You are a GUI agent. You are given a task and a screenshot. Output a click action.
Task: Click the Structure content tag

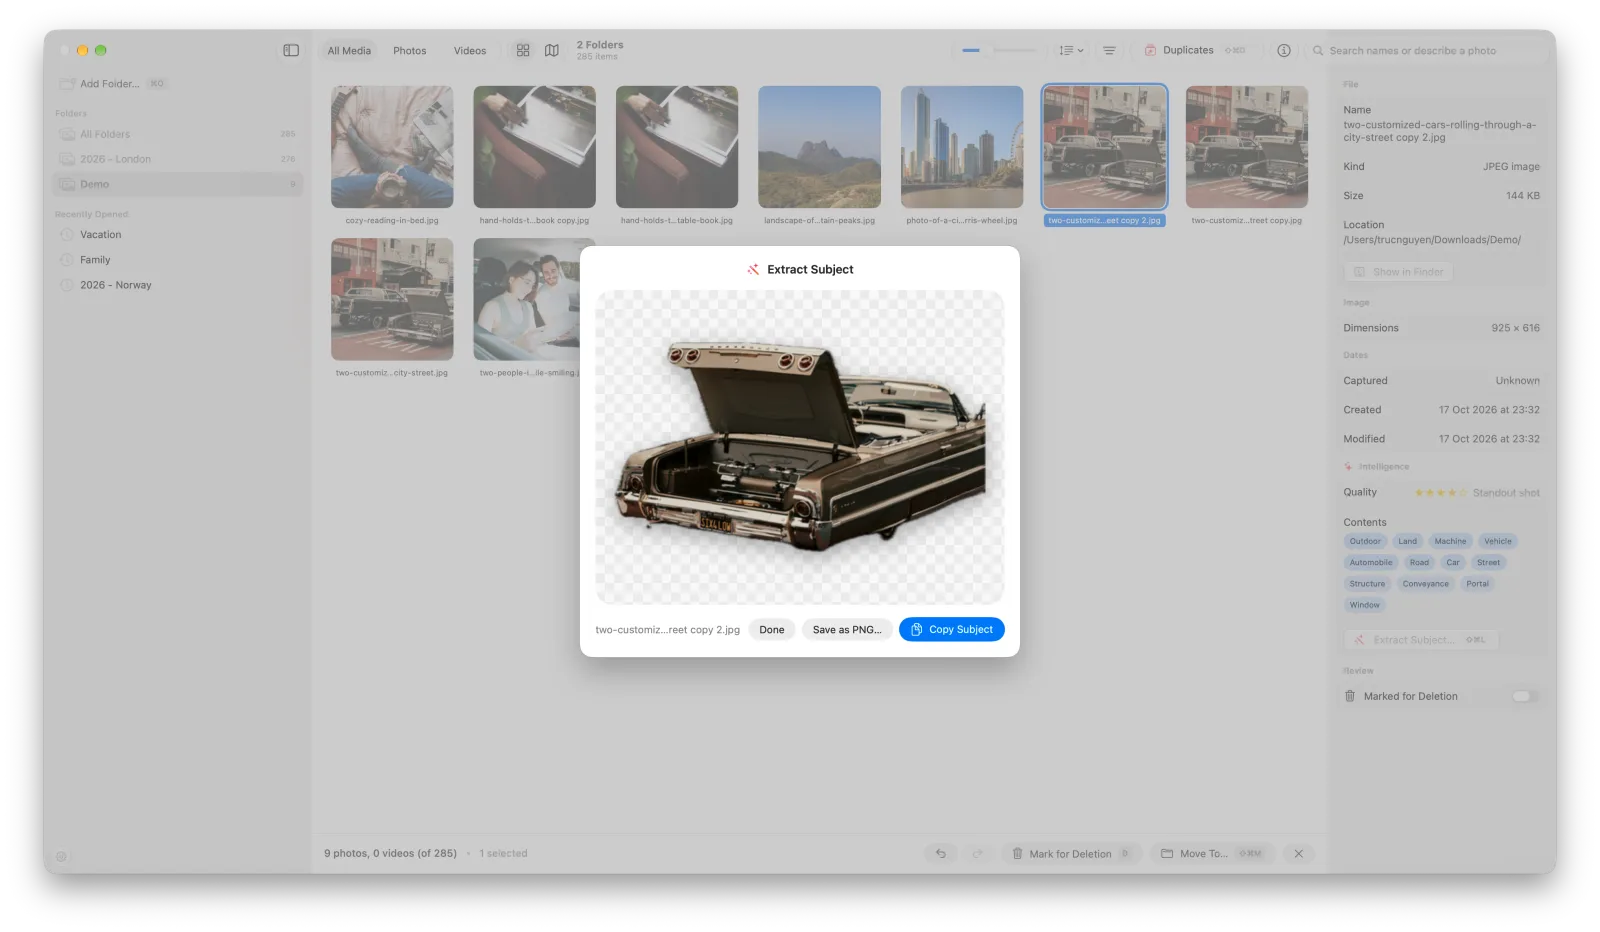pyautogui.click(x=1367, y=584)
